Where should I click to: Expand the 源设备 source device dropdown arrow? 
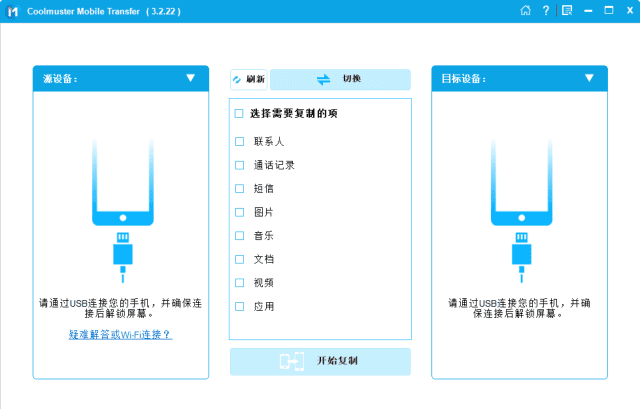click(191, 78)
